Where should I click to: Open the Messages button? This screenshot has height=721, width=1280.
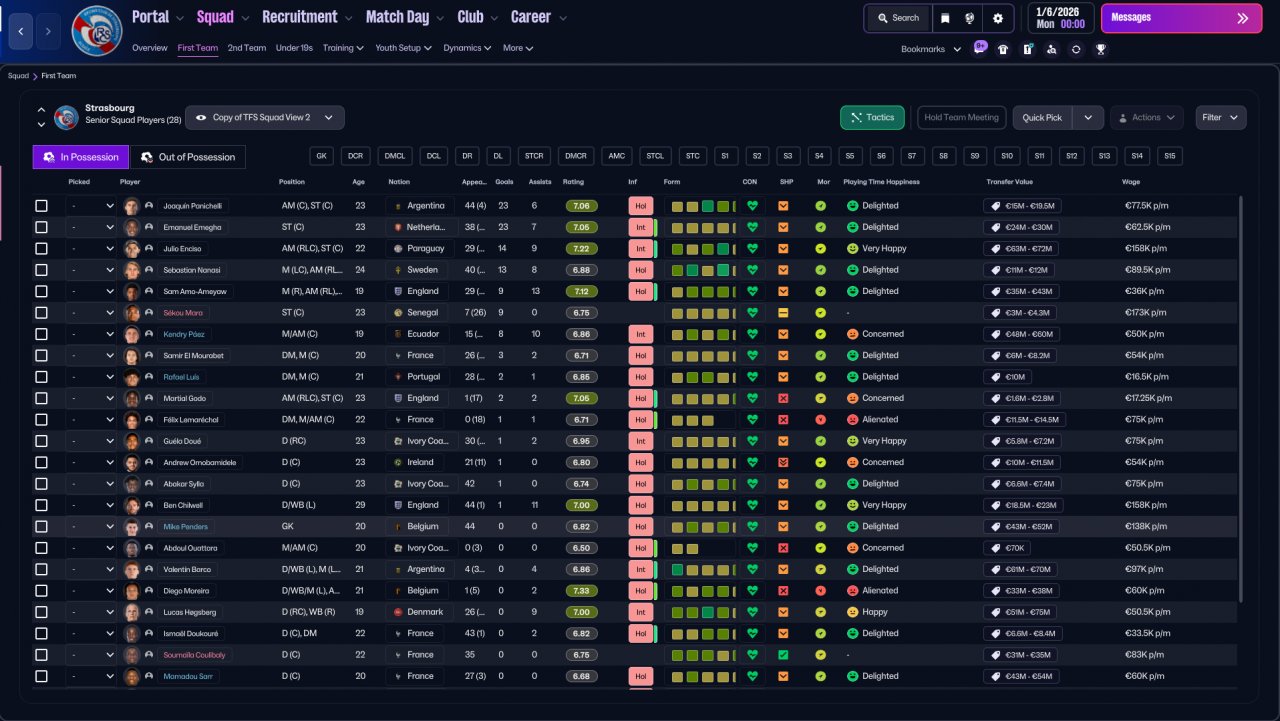pos(1181,18)
